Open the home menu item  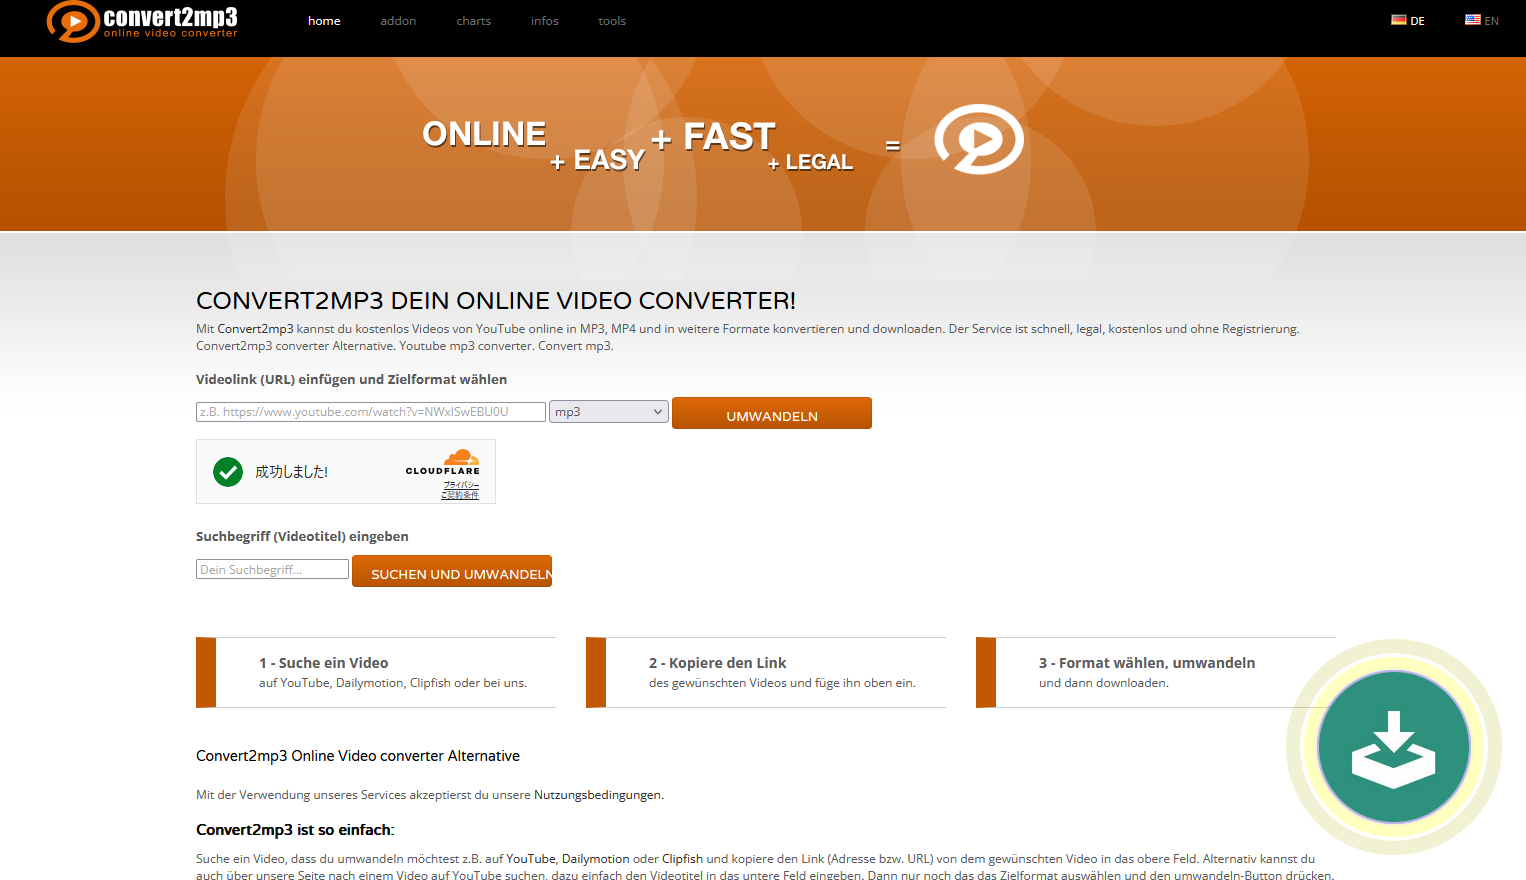click(x=324, y=21)
